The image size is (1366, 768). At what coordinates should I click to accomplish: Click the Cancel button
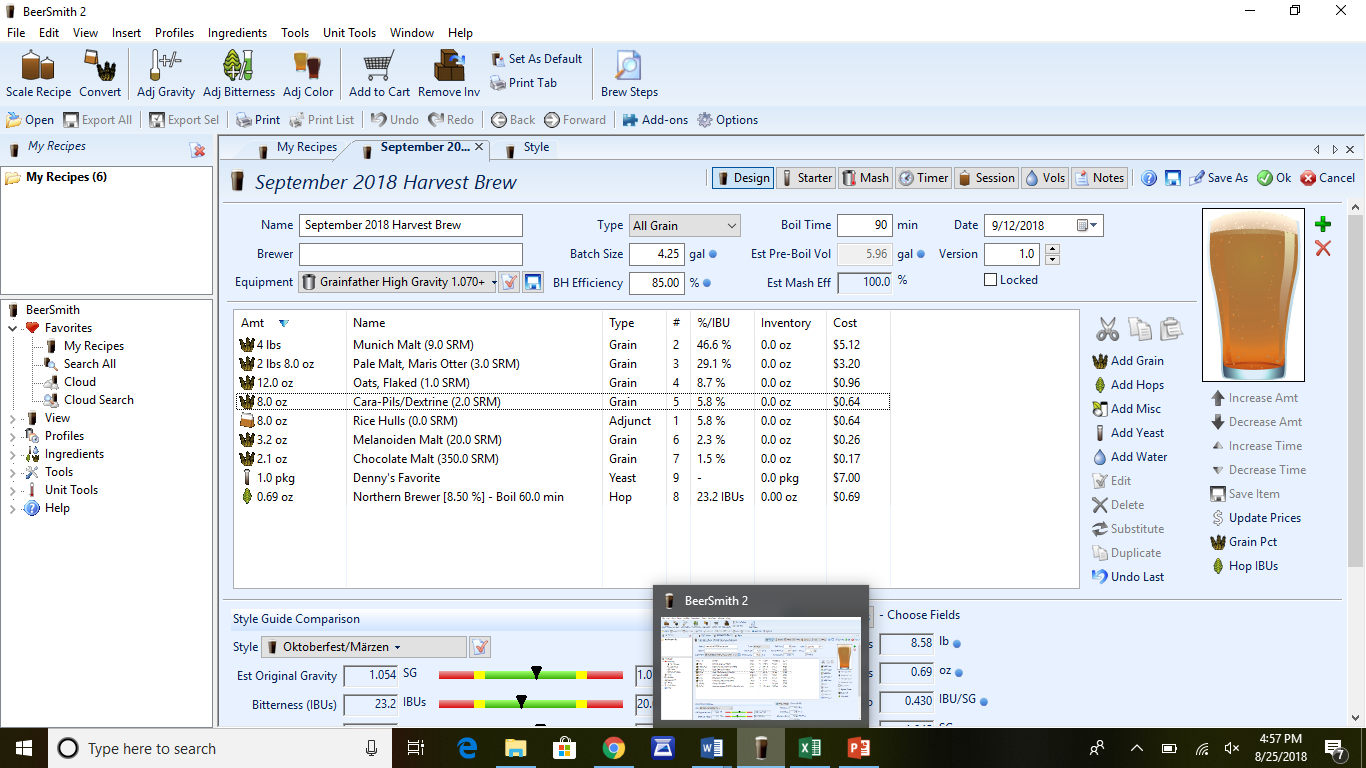(x=1327, y=178)
